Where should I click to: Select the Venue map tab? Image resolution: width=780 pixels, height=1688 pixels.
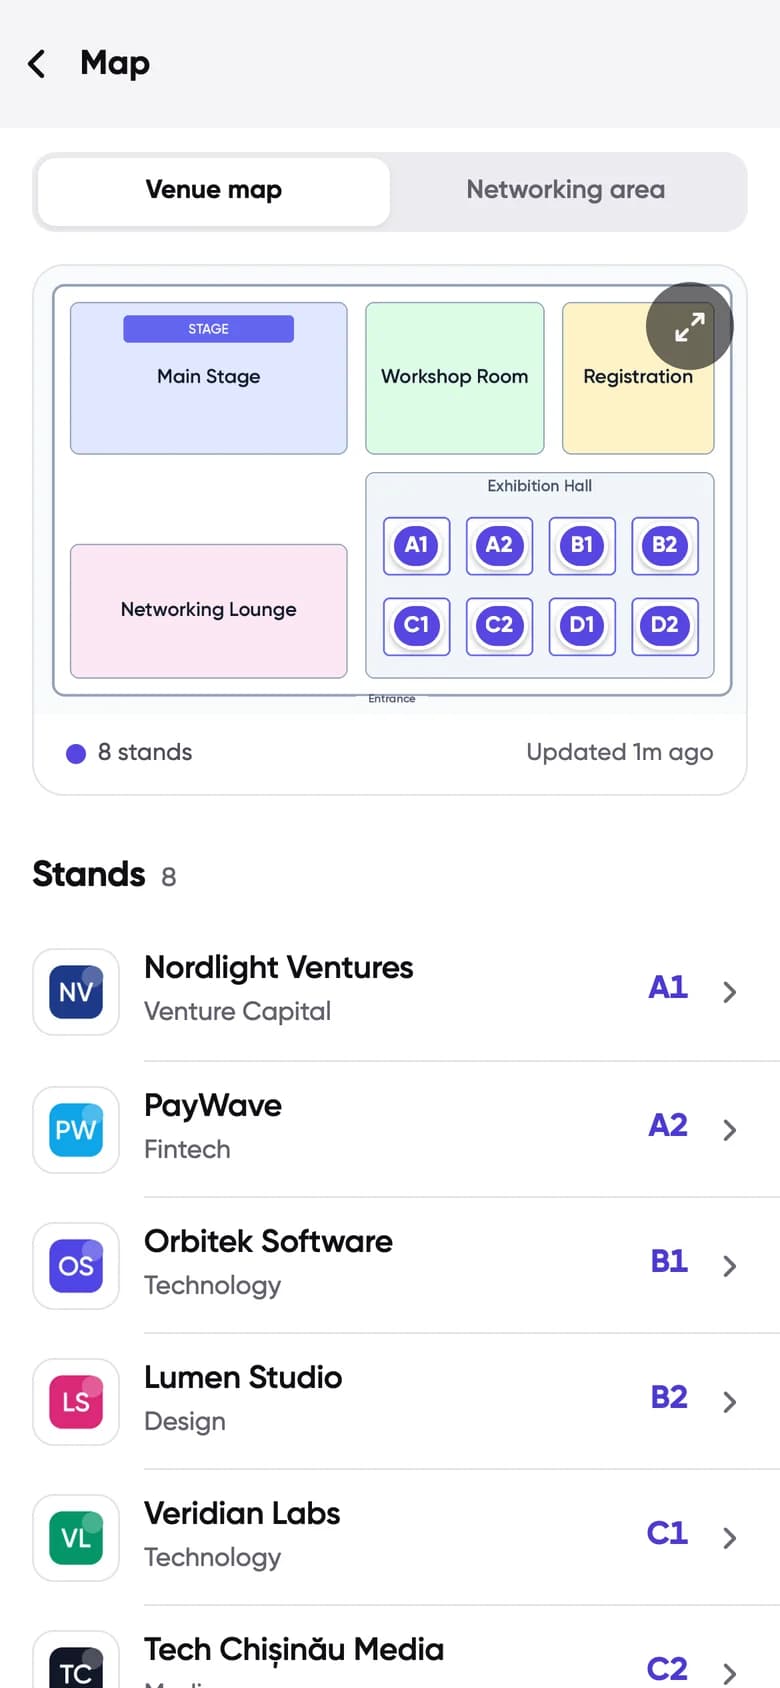[x=214, y=190]
